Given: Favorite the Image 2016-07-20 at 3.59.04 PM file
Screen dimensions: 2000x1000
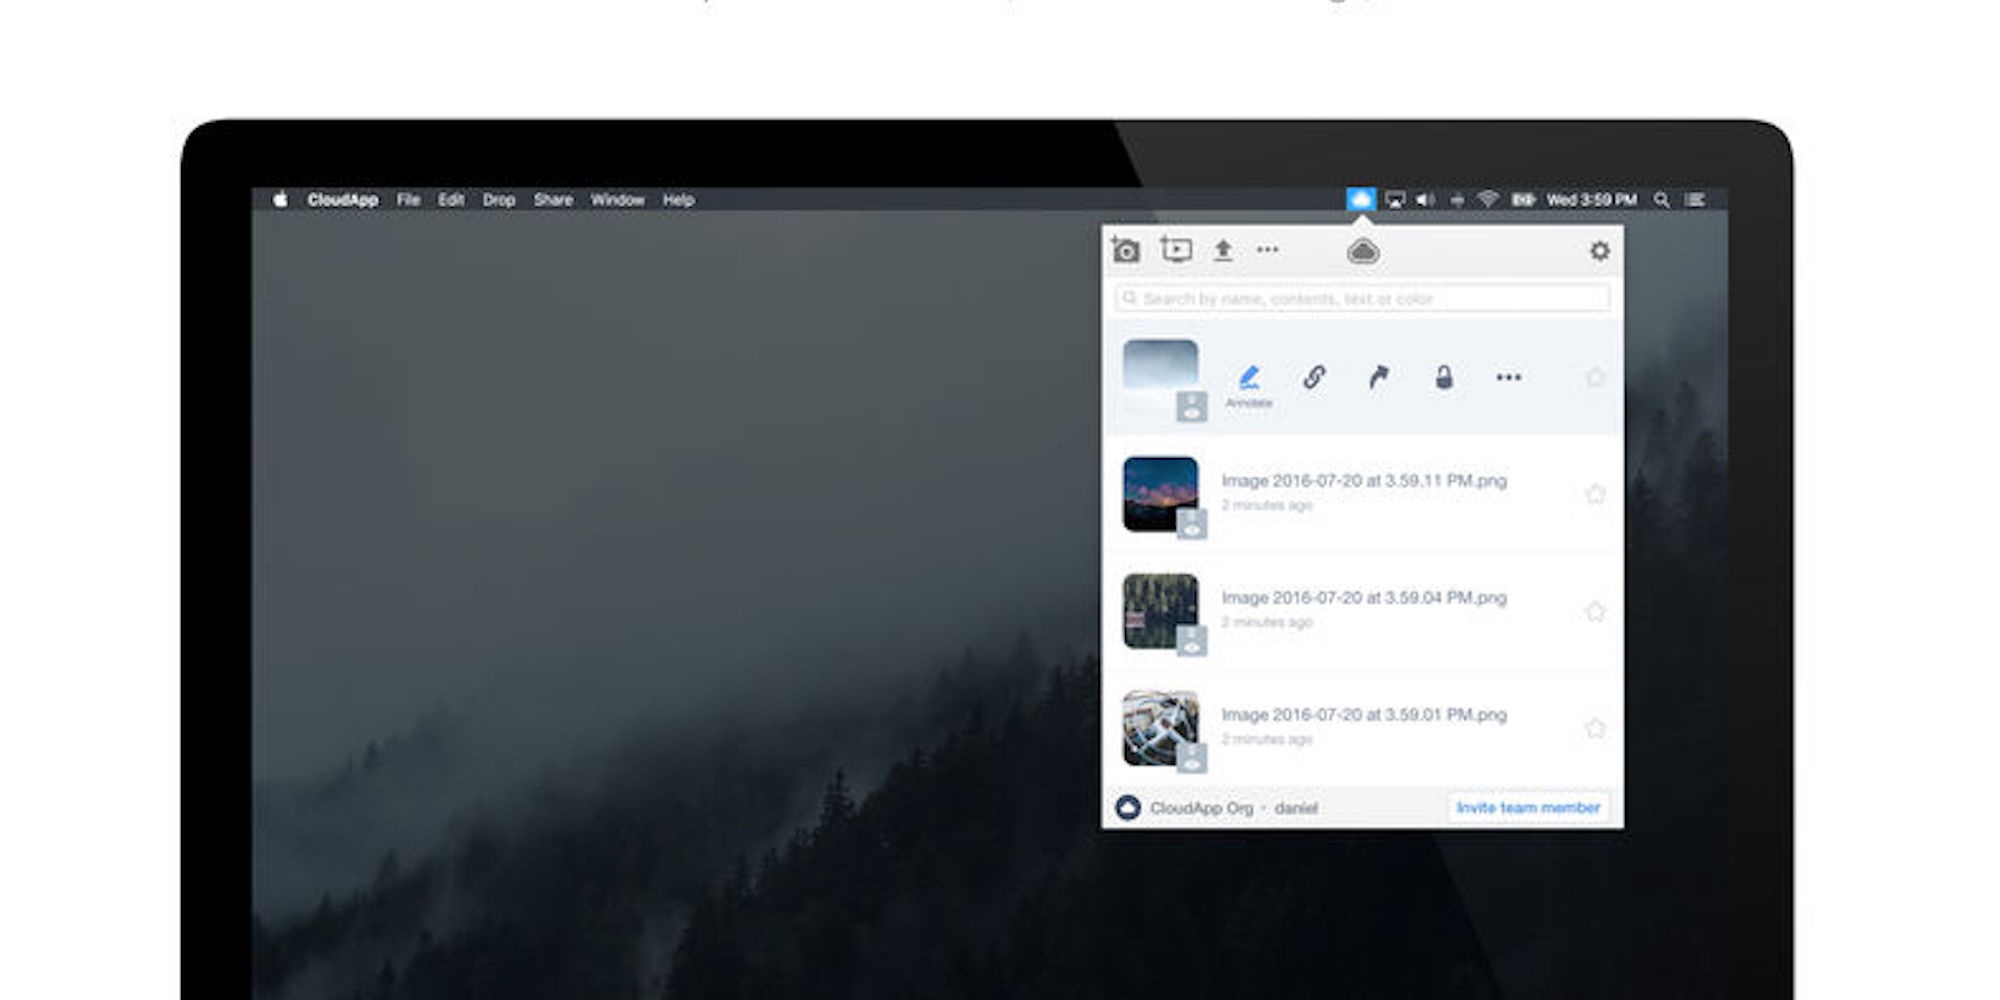Looking at the screenshot, I should (1595, 611).
